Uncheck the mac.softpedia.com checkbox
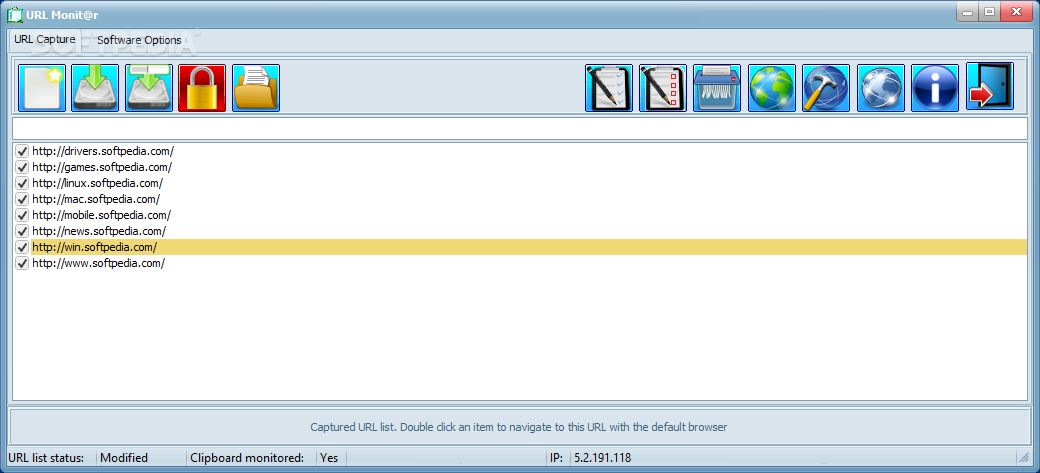 point(23,199)
